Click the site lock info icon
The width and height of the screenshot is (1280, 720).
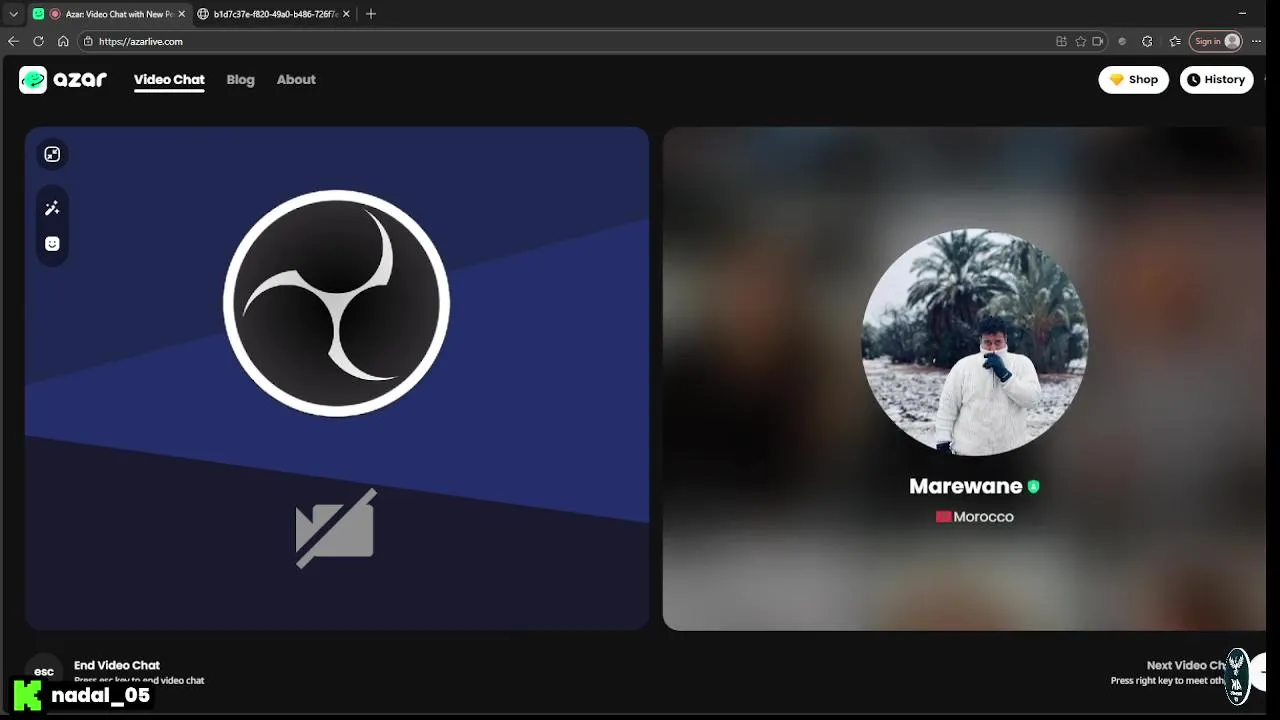coord(88,41)
